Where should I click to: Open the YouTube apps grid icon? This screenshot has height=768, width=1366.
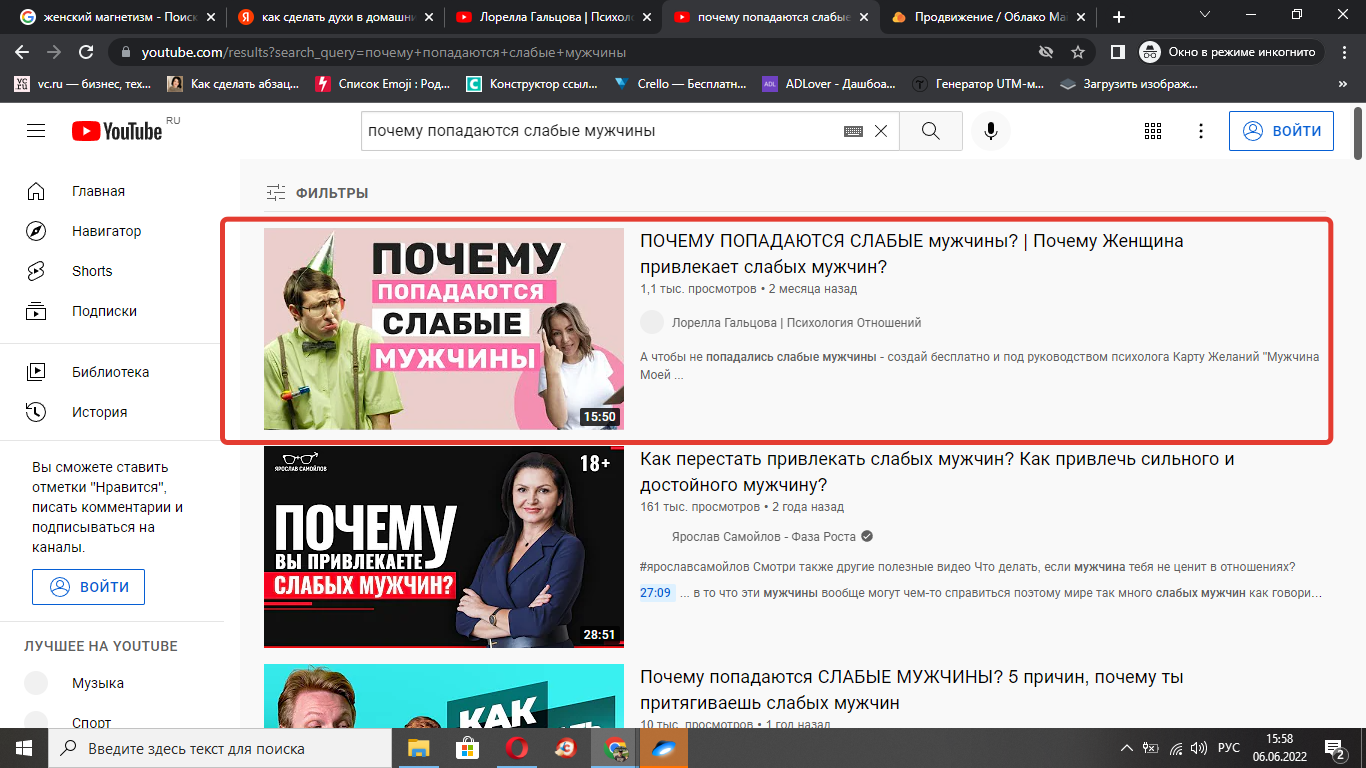pos(1153,131)
